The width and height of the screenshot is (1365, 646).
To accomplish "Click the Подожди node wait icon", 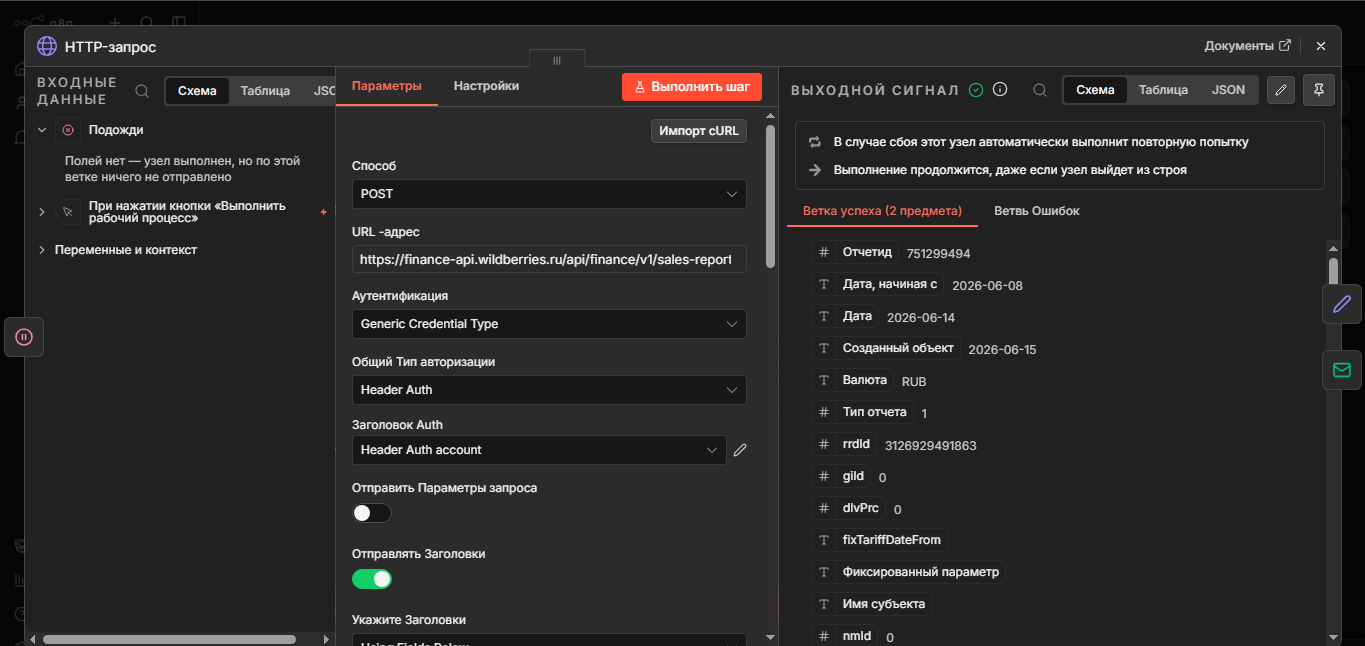I will point(68,130).
